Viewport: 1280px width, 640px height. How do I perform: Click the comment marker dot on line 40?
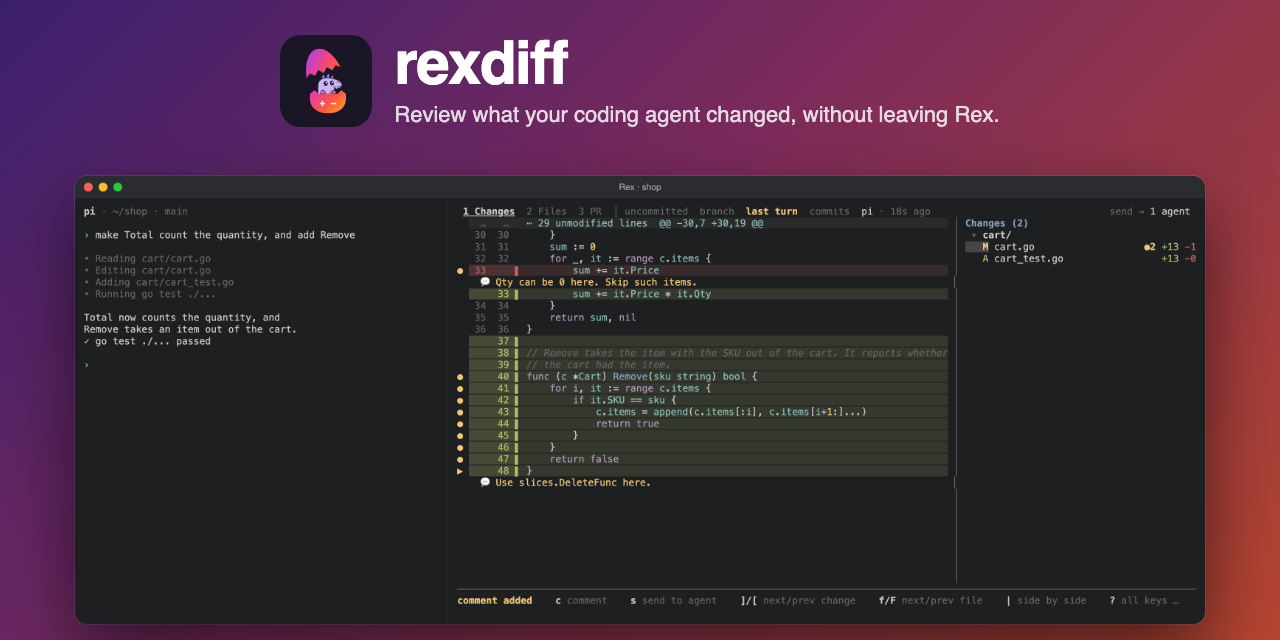460,377
